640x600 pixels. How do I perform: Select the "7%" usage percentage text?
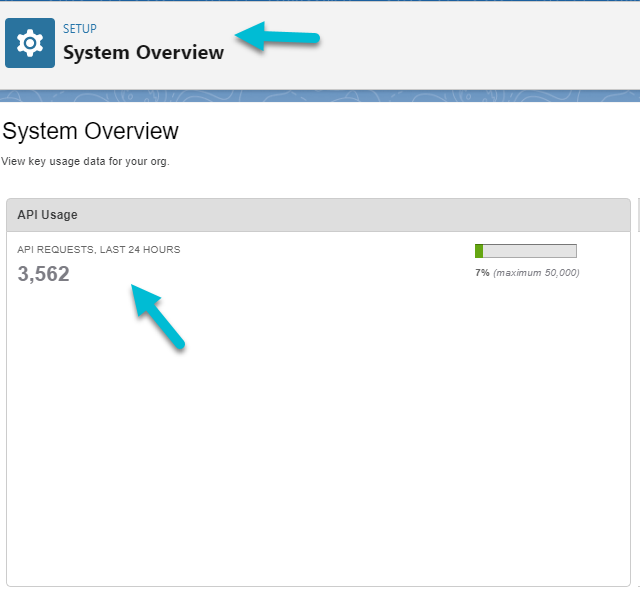pyautogui.click(x=482, y=273)
